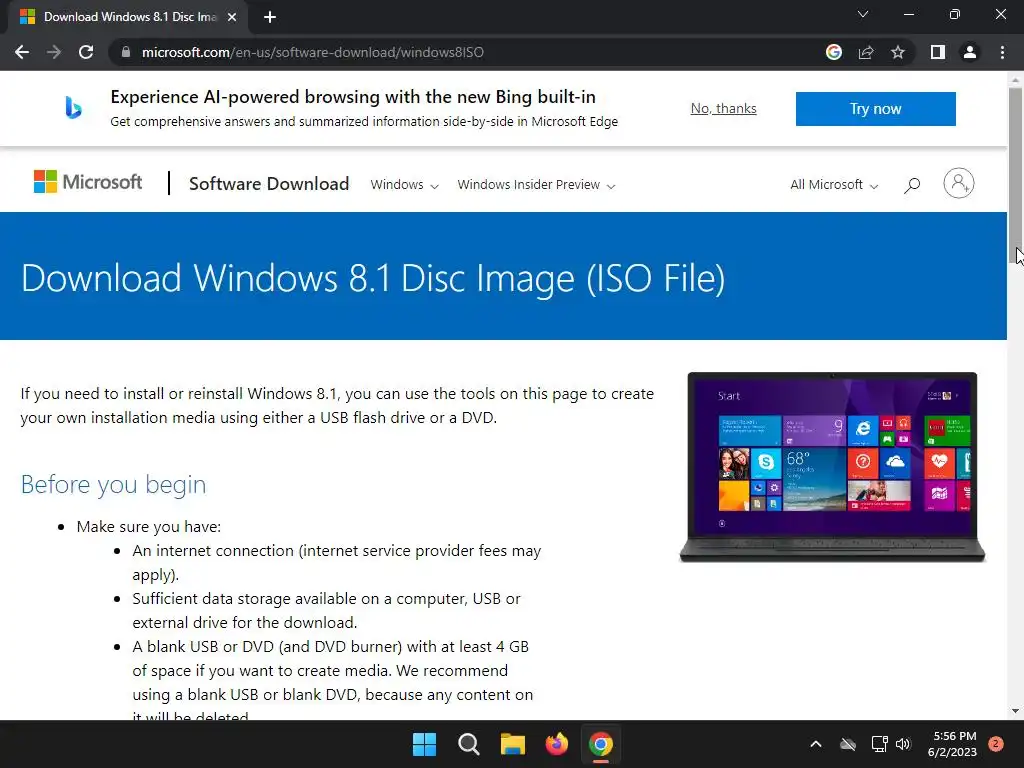This screenshot has height=768, width=1024.
Task: Open network status tray icon
Action: click(x=879, y=744)
